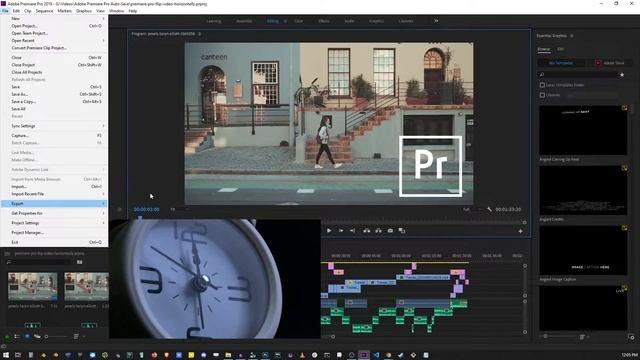This screenshot has width=640, height=360.
Task: Select the Browse tab in Essential Graphics
Action: pyautogui.click(x=544, y=49)
